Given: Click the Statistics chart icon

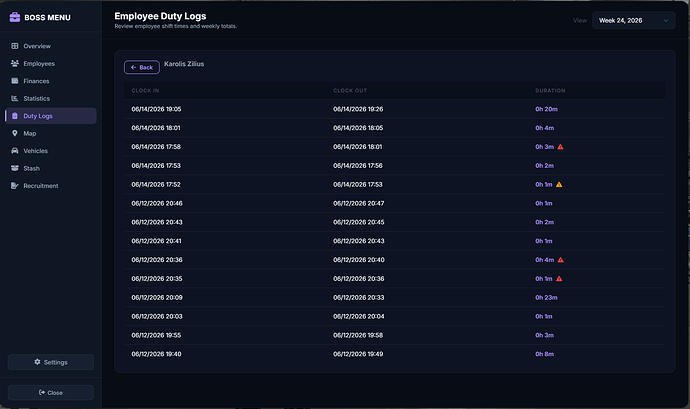Looking at the screenshot, I should pos(15,98).
